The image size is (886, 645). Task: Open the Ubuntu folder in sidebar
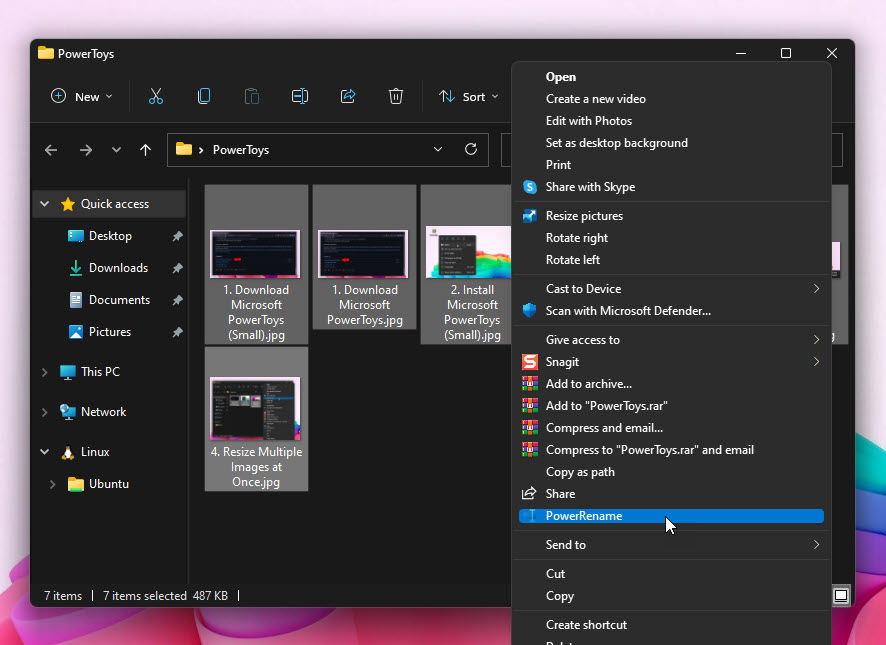pos(108,484)
